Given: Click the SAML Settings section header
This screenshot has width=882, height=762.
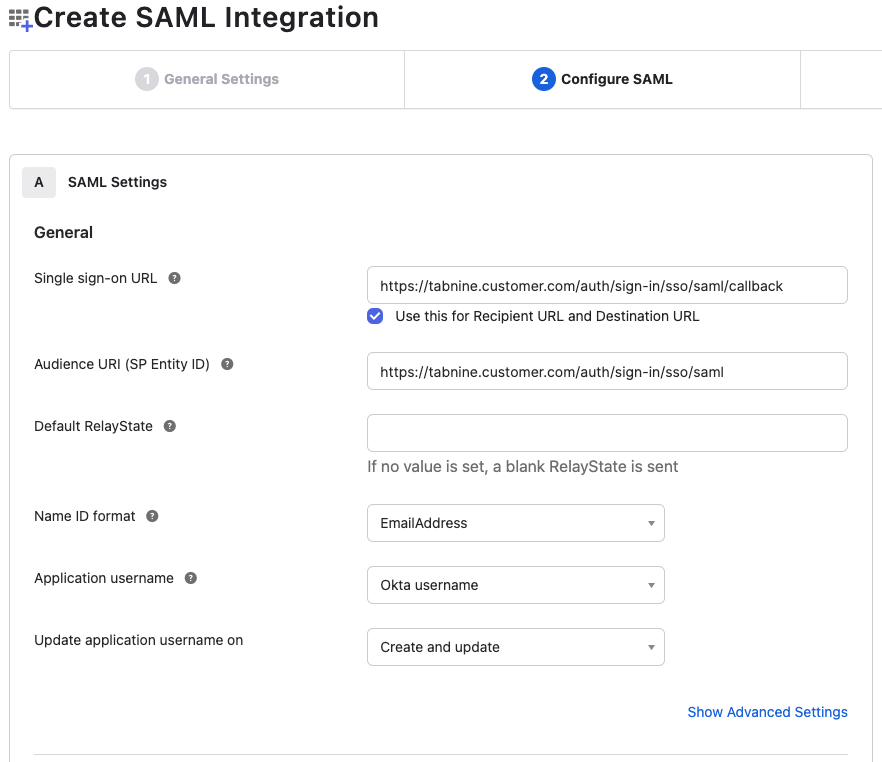Looking at the screenshot, I should [117, 182].
